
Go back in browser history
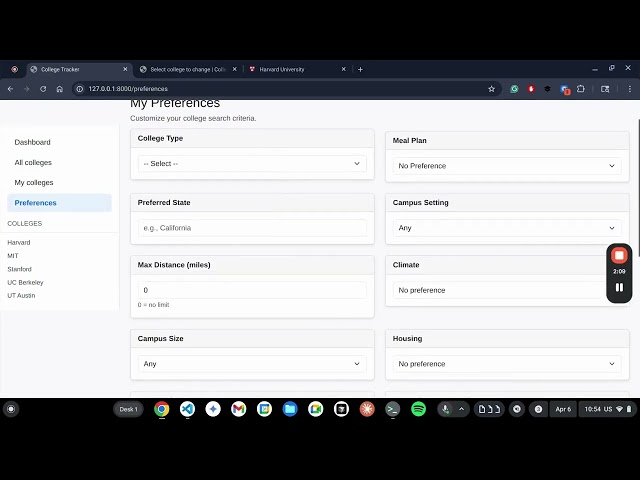(10, 89)
